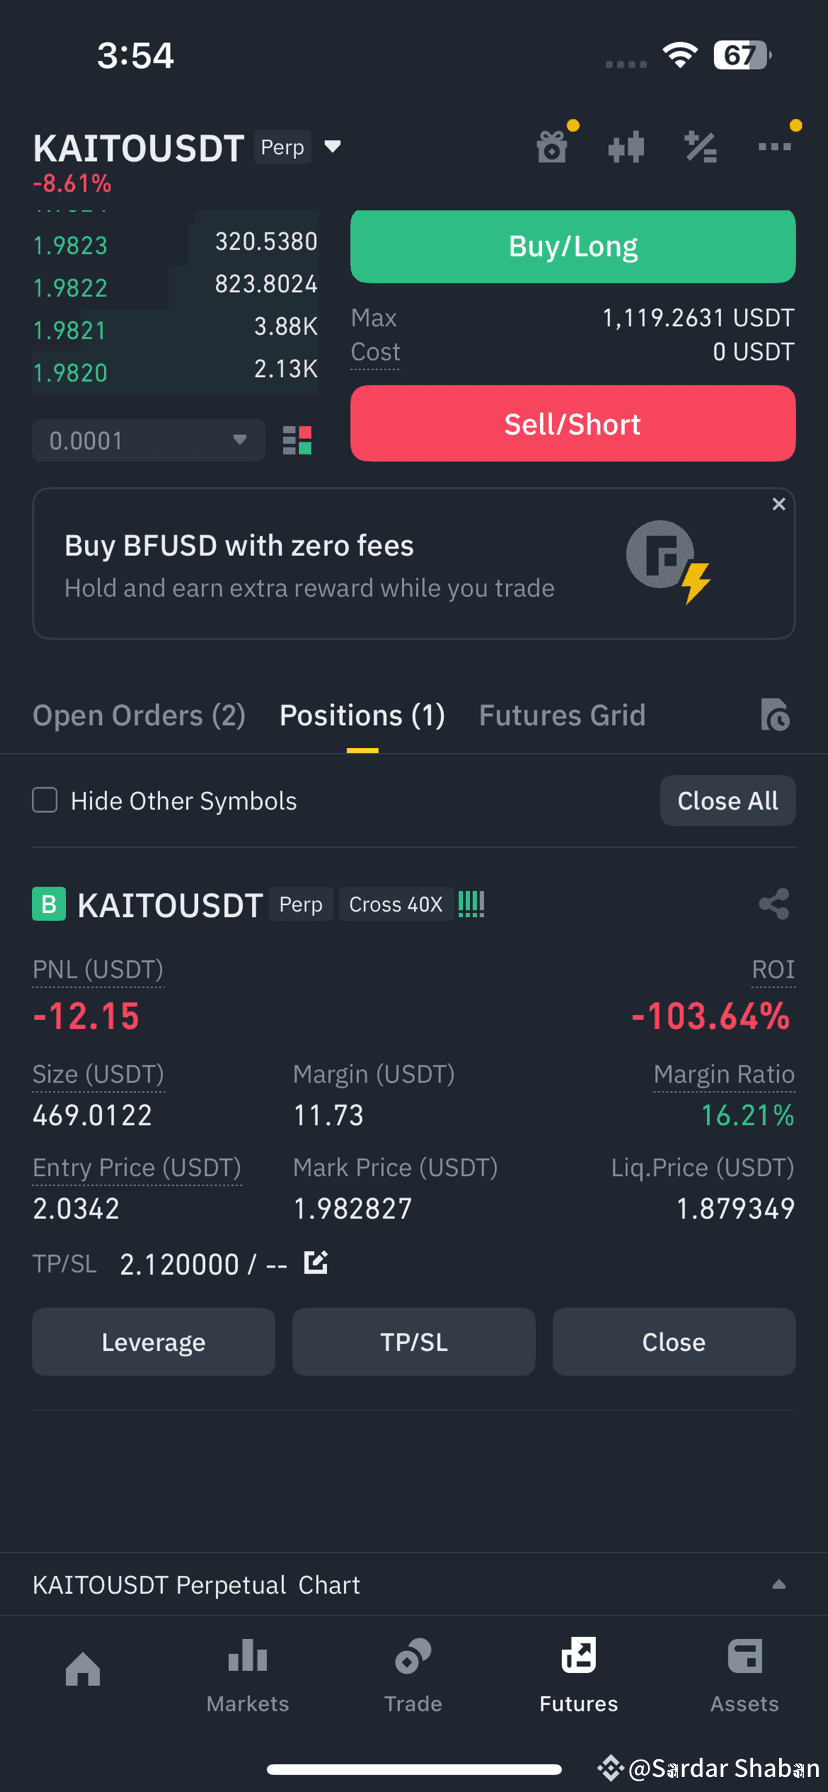Open the order history icon
This screenshot has height=1792, width=828.
tap(775, 715)
